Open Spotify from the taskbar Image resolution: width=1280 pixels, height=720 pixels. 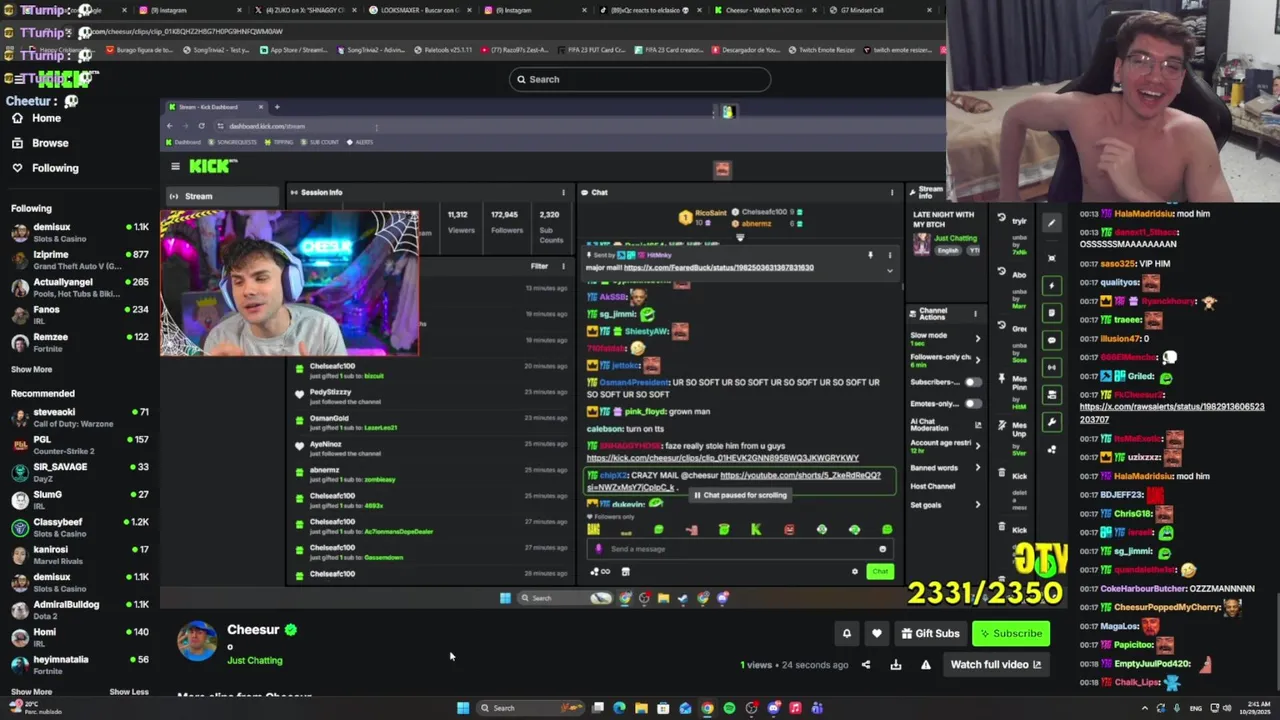(x=729, y=708)
